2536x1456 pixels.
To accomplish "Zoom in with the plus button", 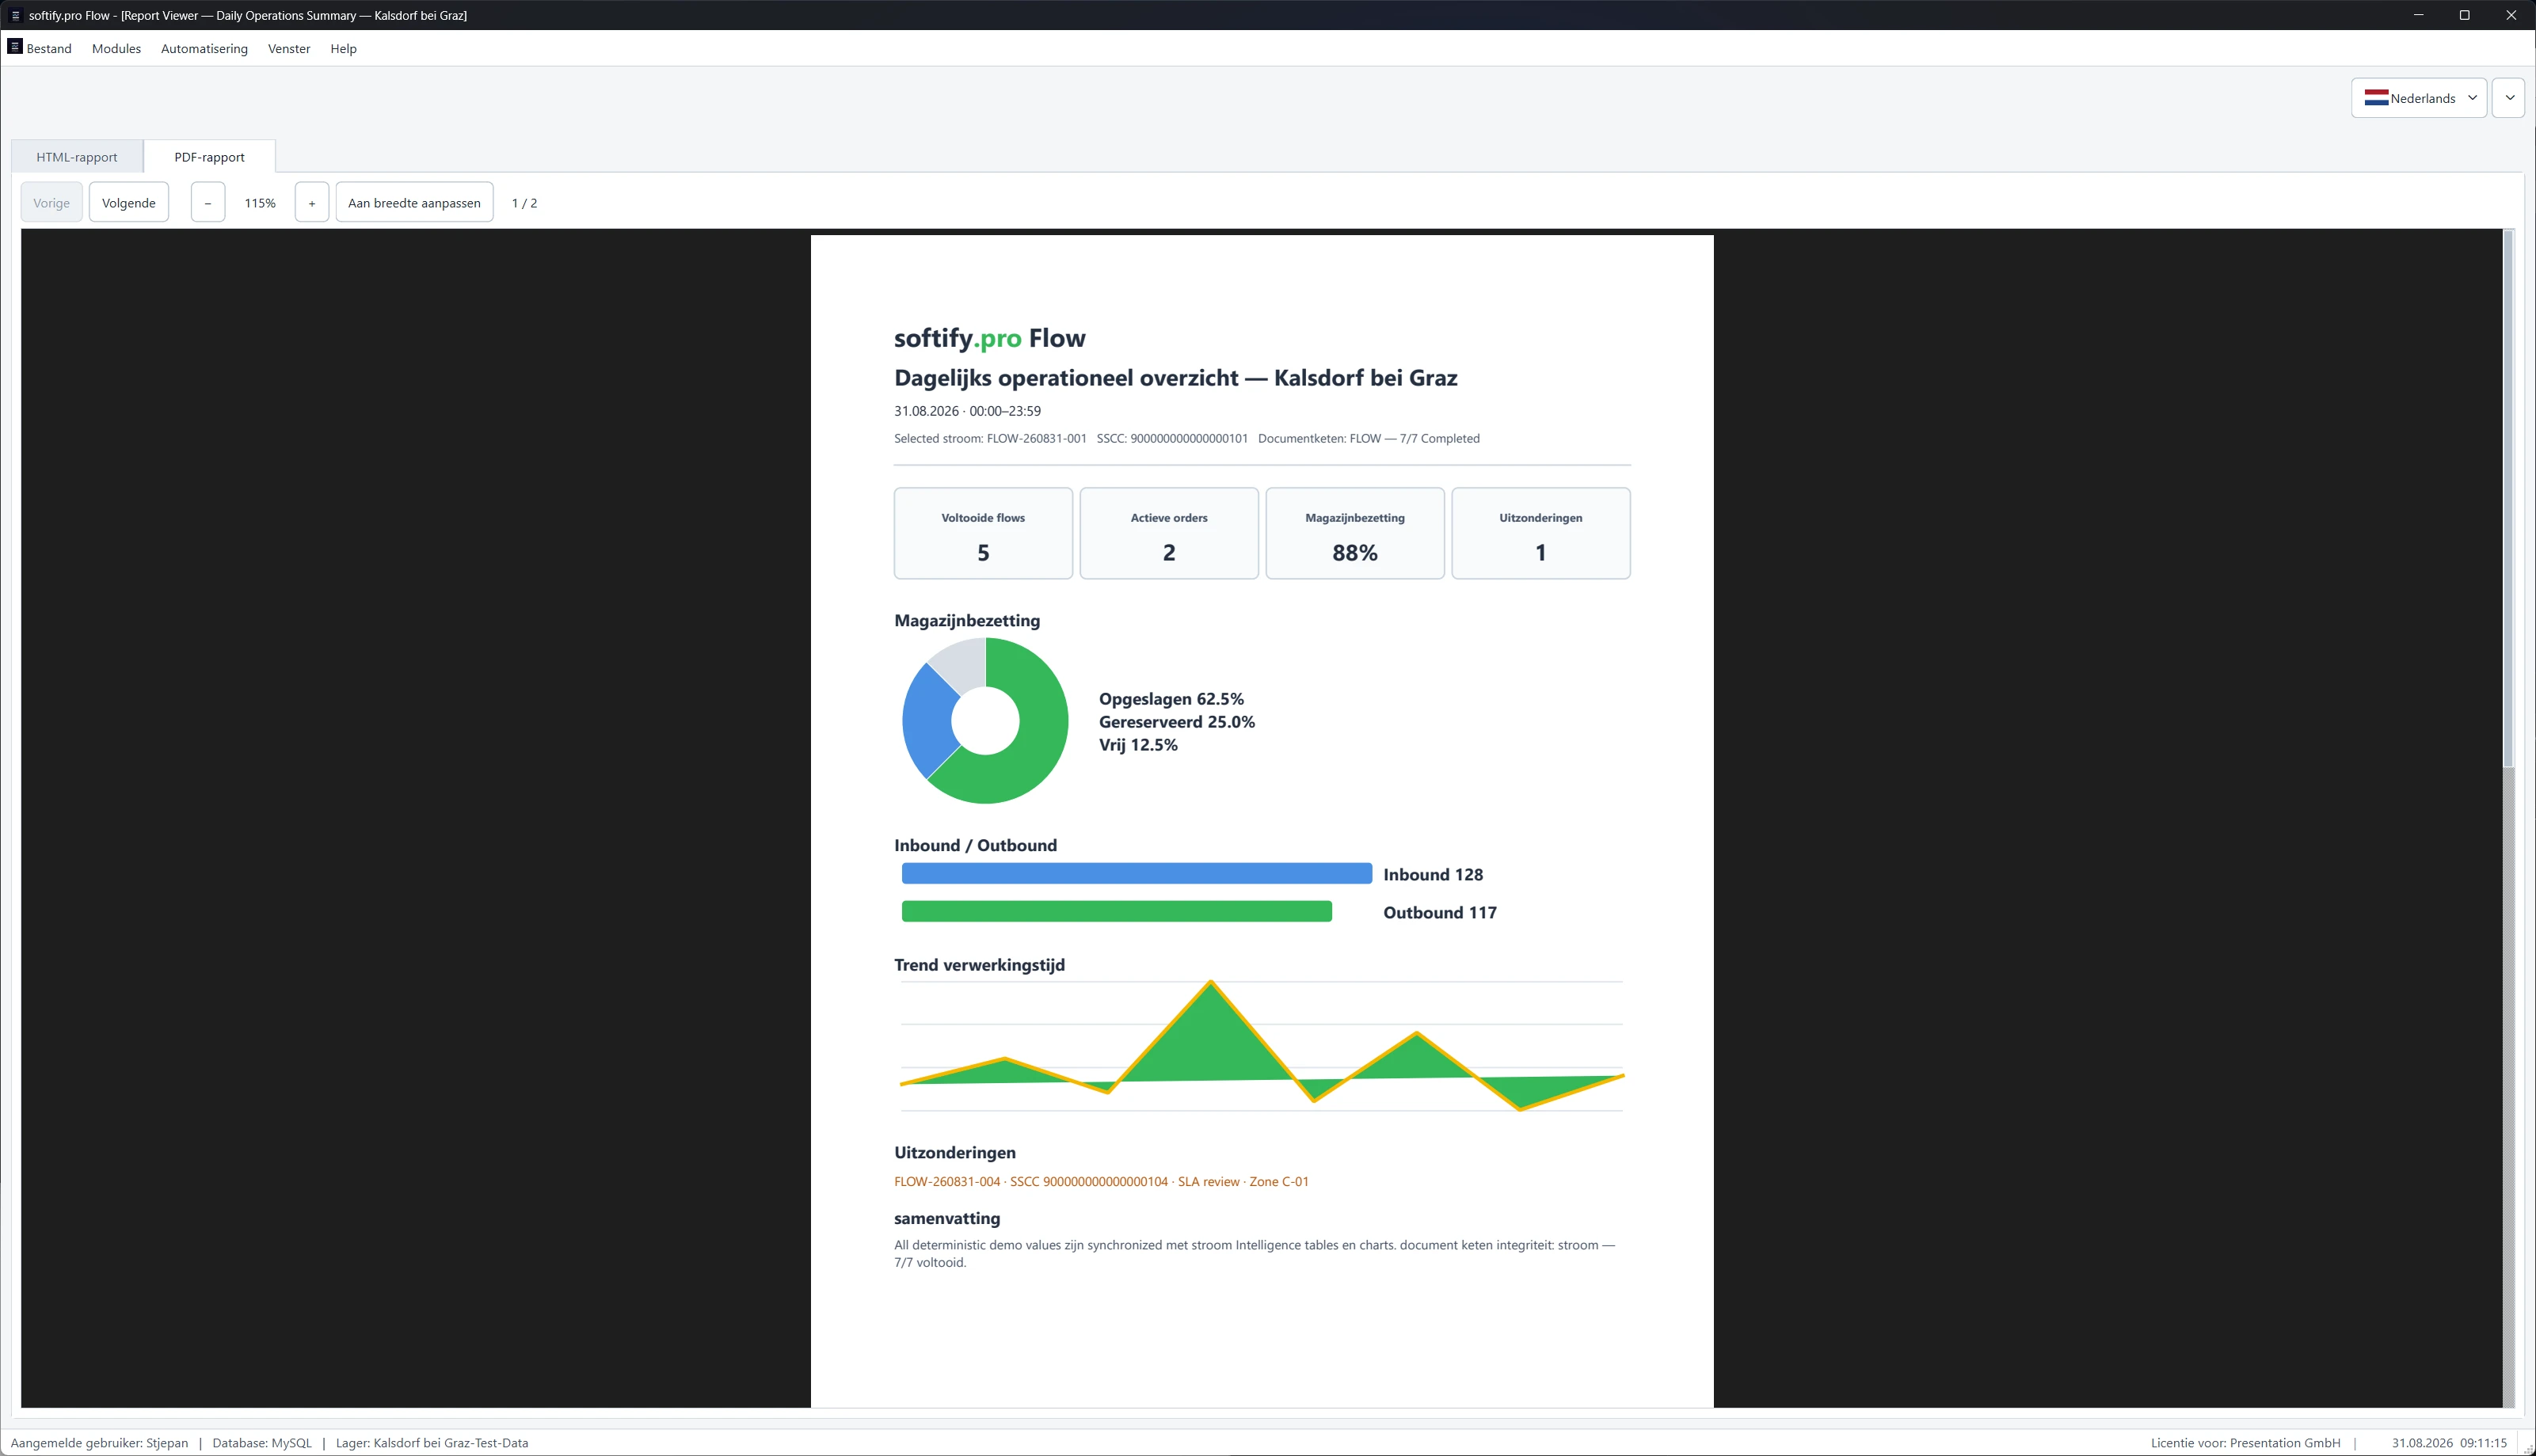I will [312, 203].
